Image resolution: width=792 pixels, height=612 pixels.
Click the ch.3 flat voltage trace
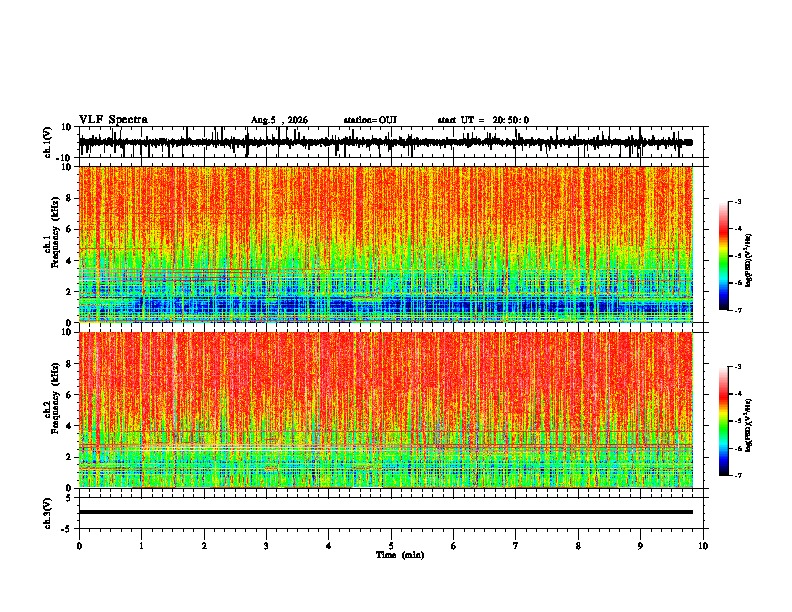point(385,512)
